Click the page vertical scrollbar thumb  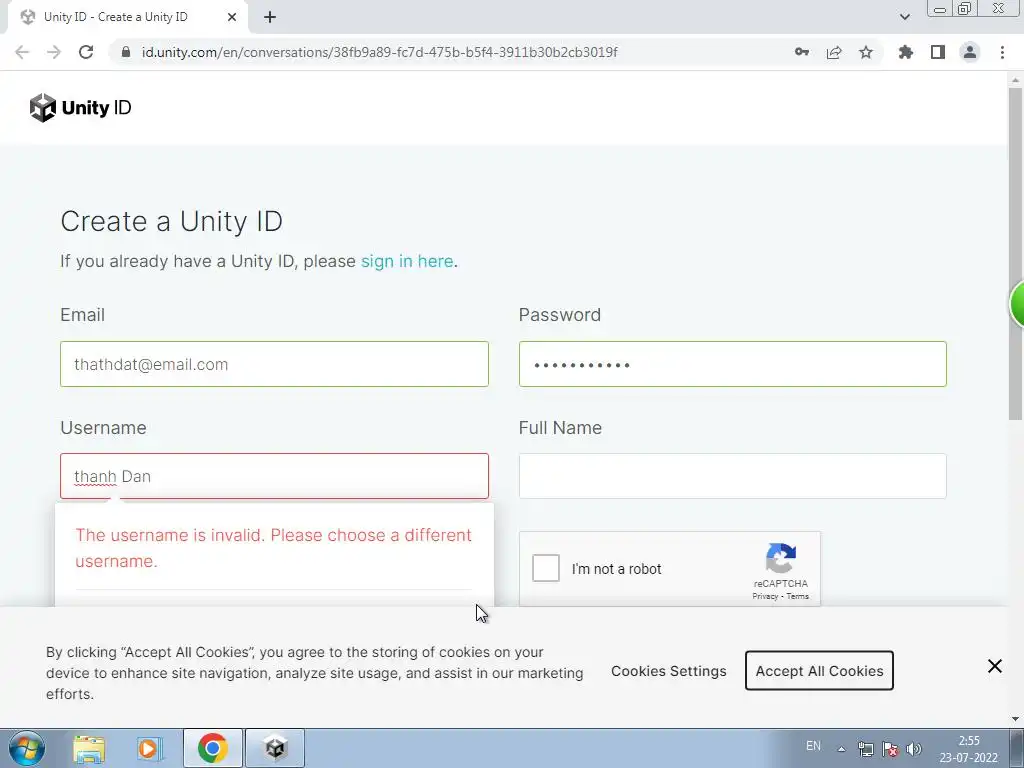pyautogui.click(x=1016, y=253)
